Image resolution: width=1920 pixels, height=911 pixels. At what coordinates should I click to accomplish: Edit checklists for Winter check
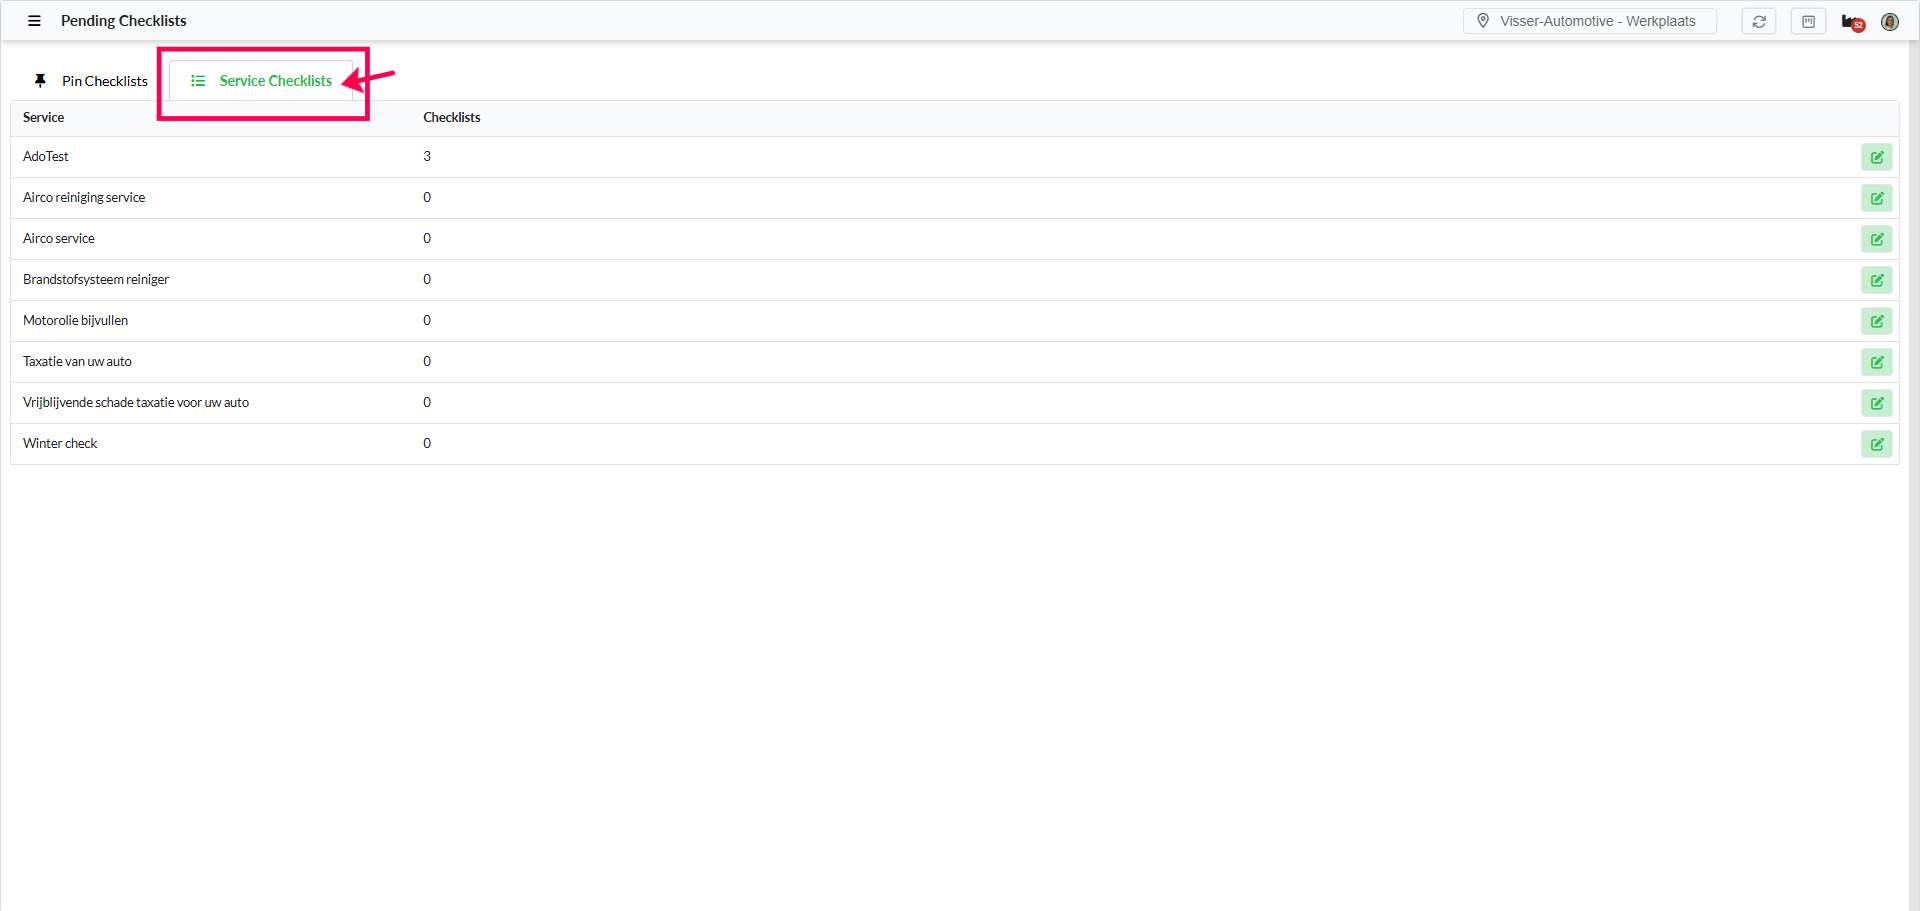[1876, 444]
